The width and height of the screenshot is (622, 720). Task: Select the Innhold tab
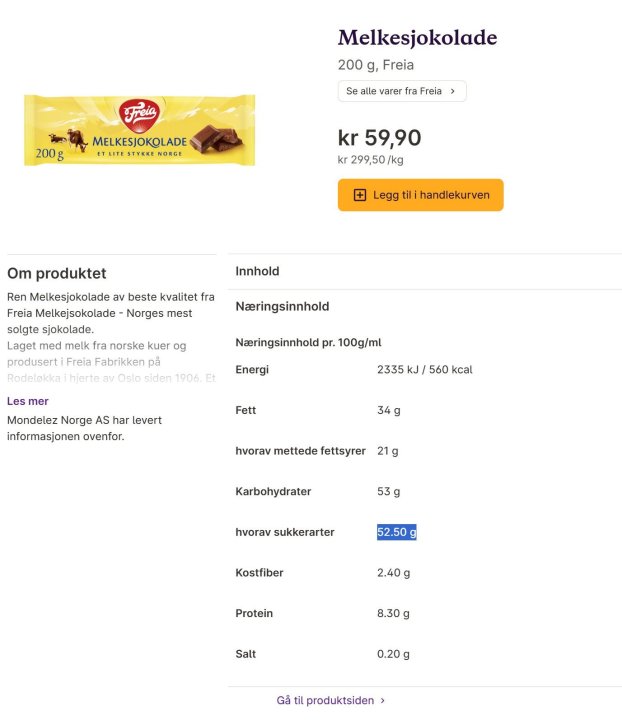click(x=257, y=271)
